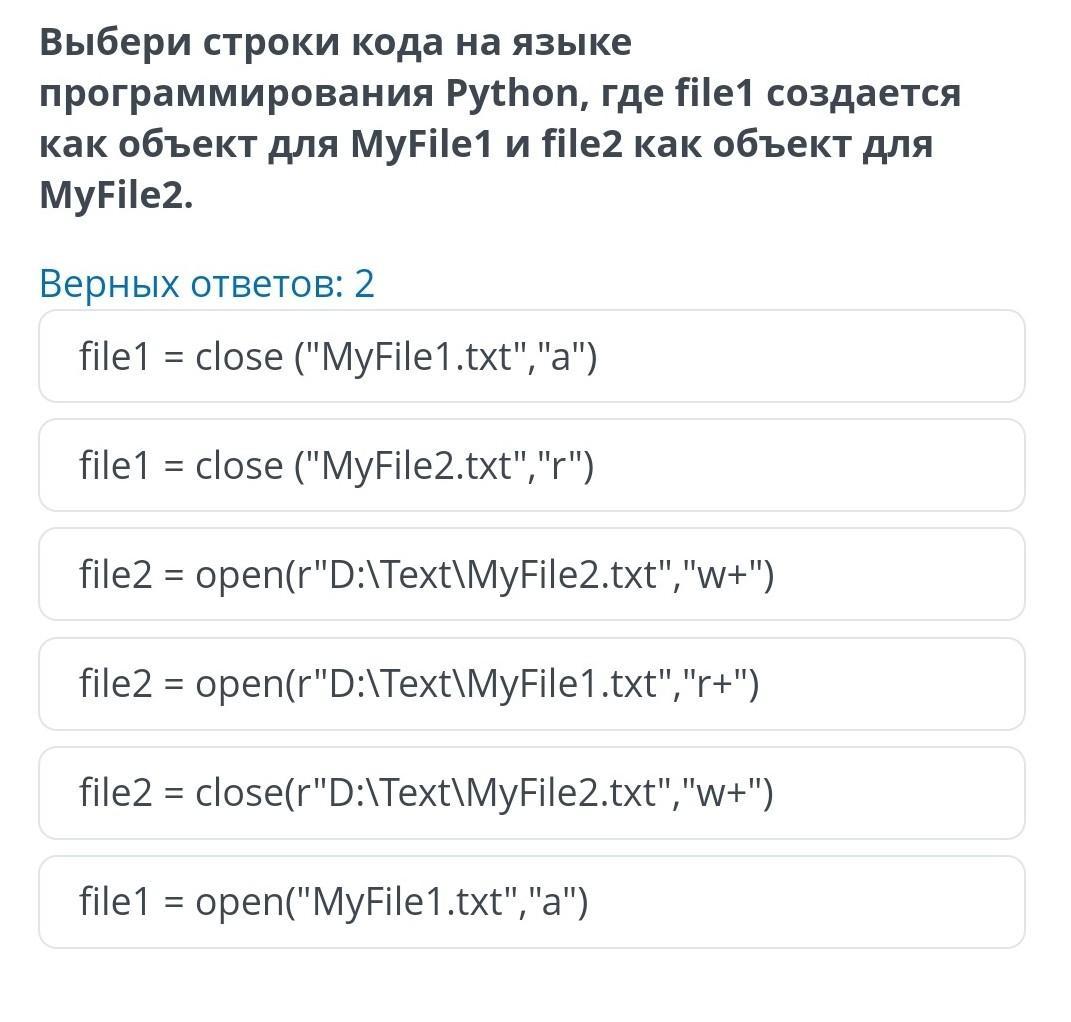Click the word "Python" in the question

coord(512,93)
